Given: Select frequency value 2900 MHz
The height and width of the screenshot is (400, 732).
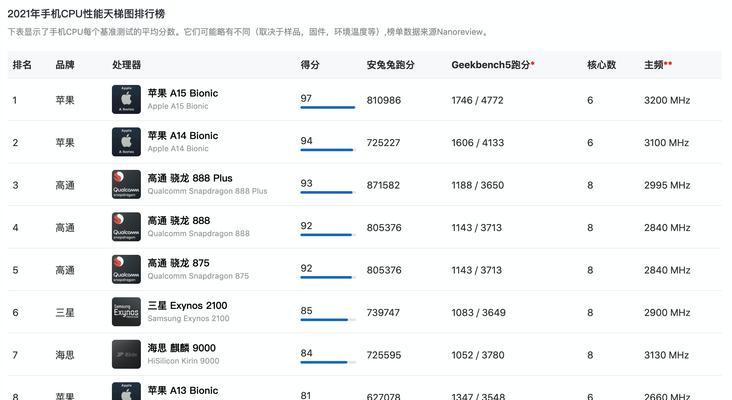Looking at the screenshot, I should (667, 313).
